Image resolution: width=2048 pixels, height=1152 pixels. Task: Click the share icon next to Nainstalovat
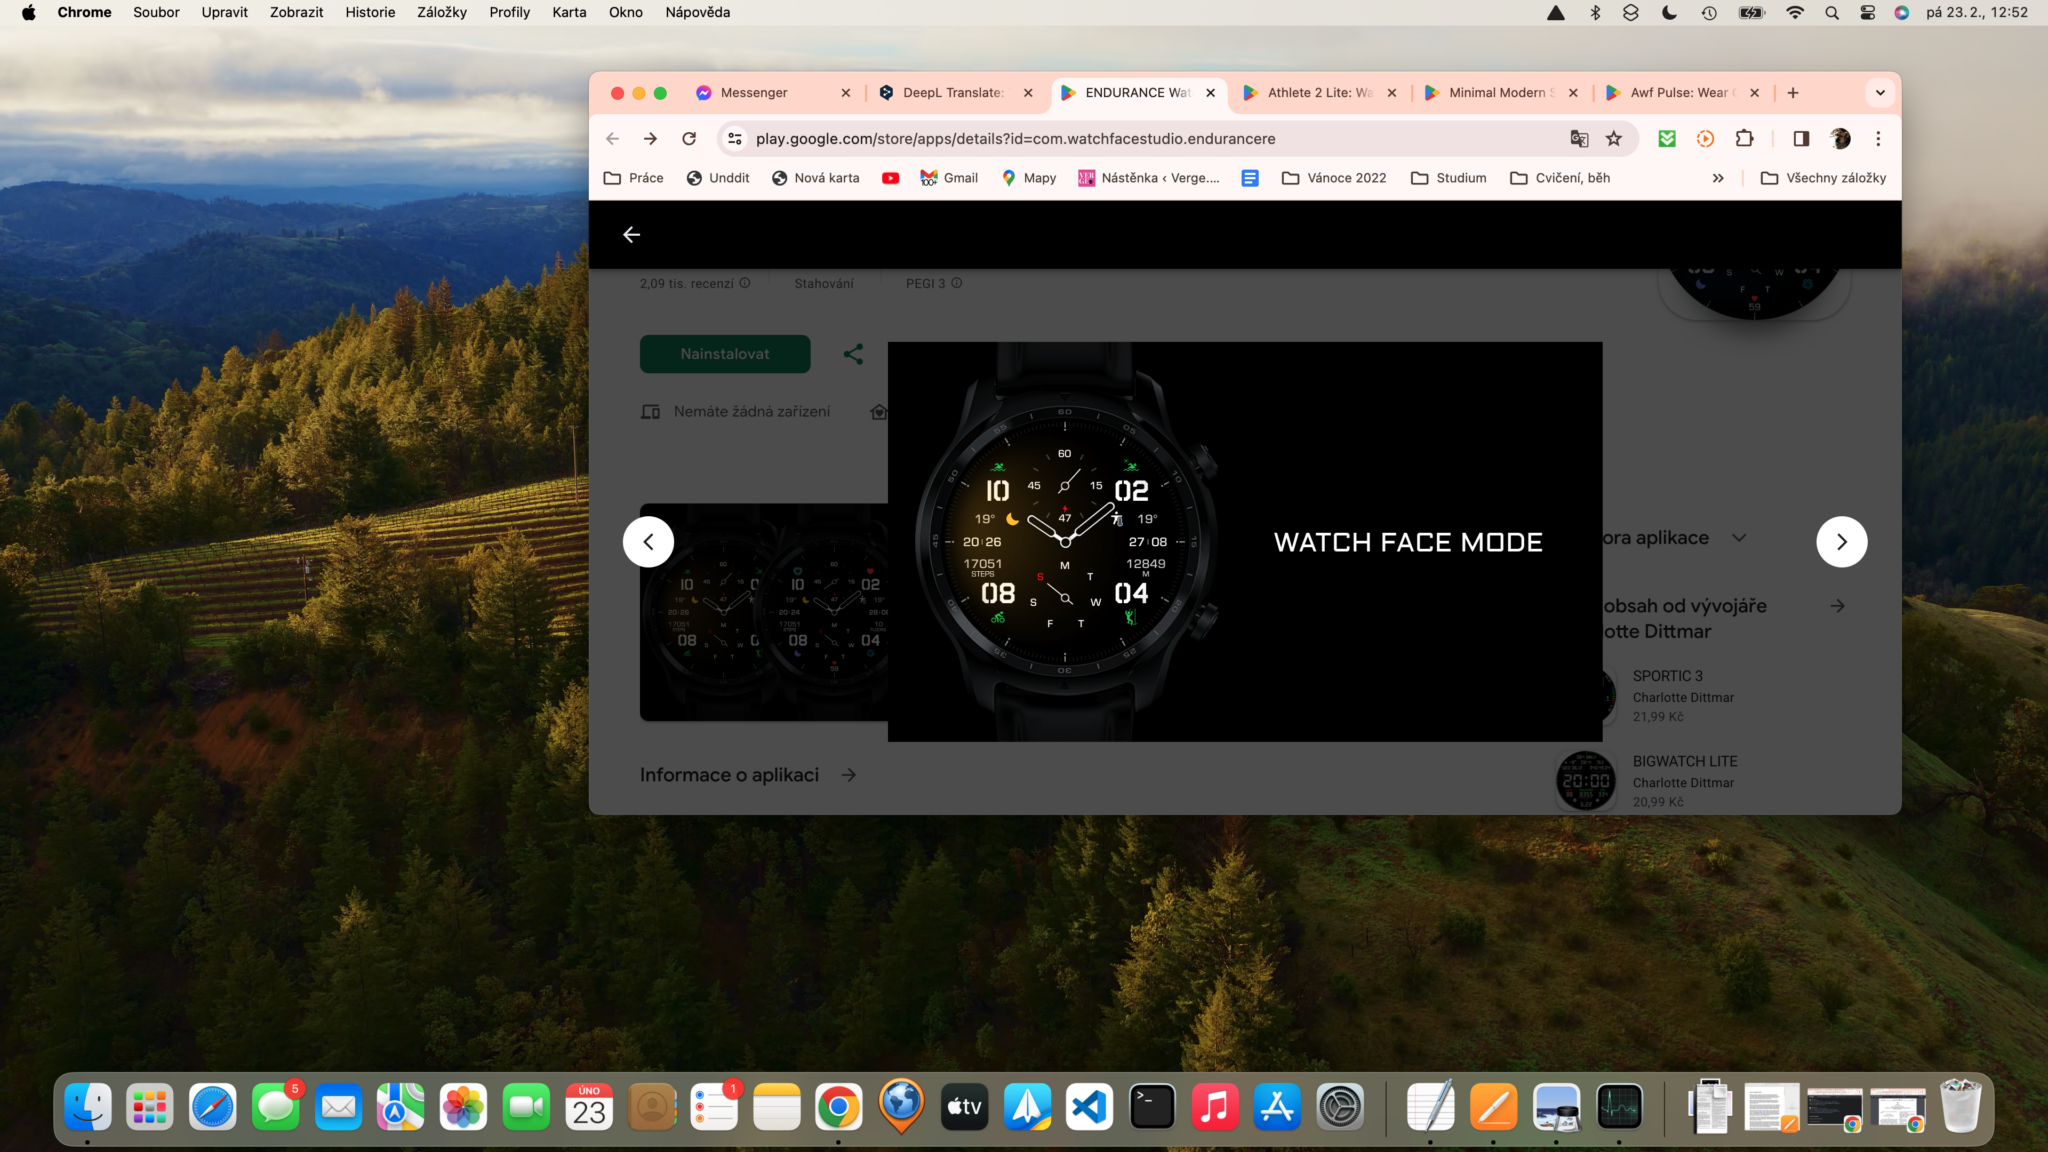853,354
